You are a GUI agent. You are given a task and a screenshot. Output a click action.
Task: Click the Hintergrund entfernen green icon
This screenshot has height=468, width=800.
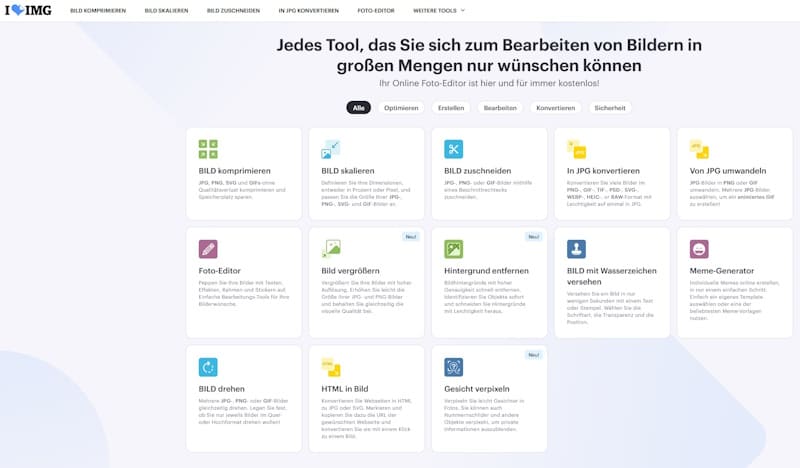[x=454, y=249]
